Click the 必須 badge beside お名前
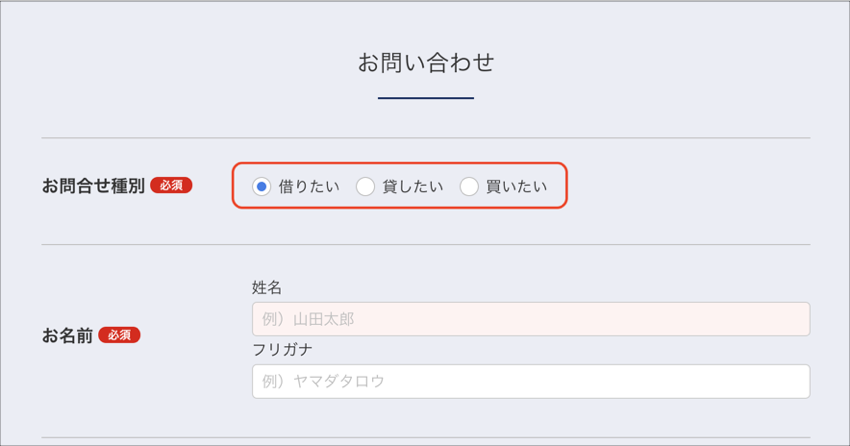This screenshot has width=850, height=446. point(119,335)
